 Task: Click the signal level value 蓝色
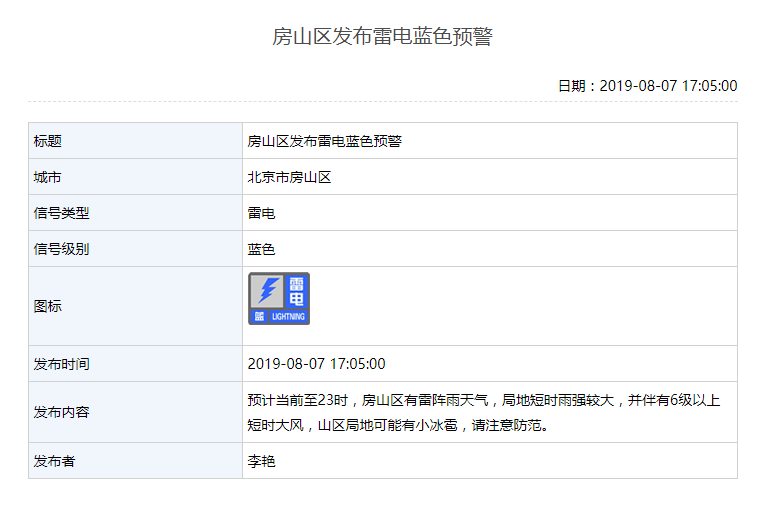point(261,249)
